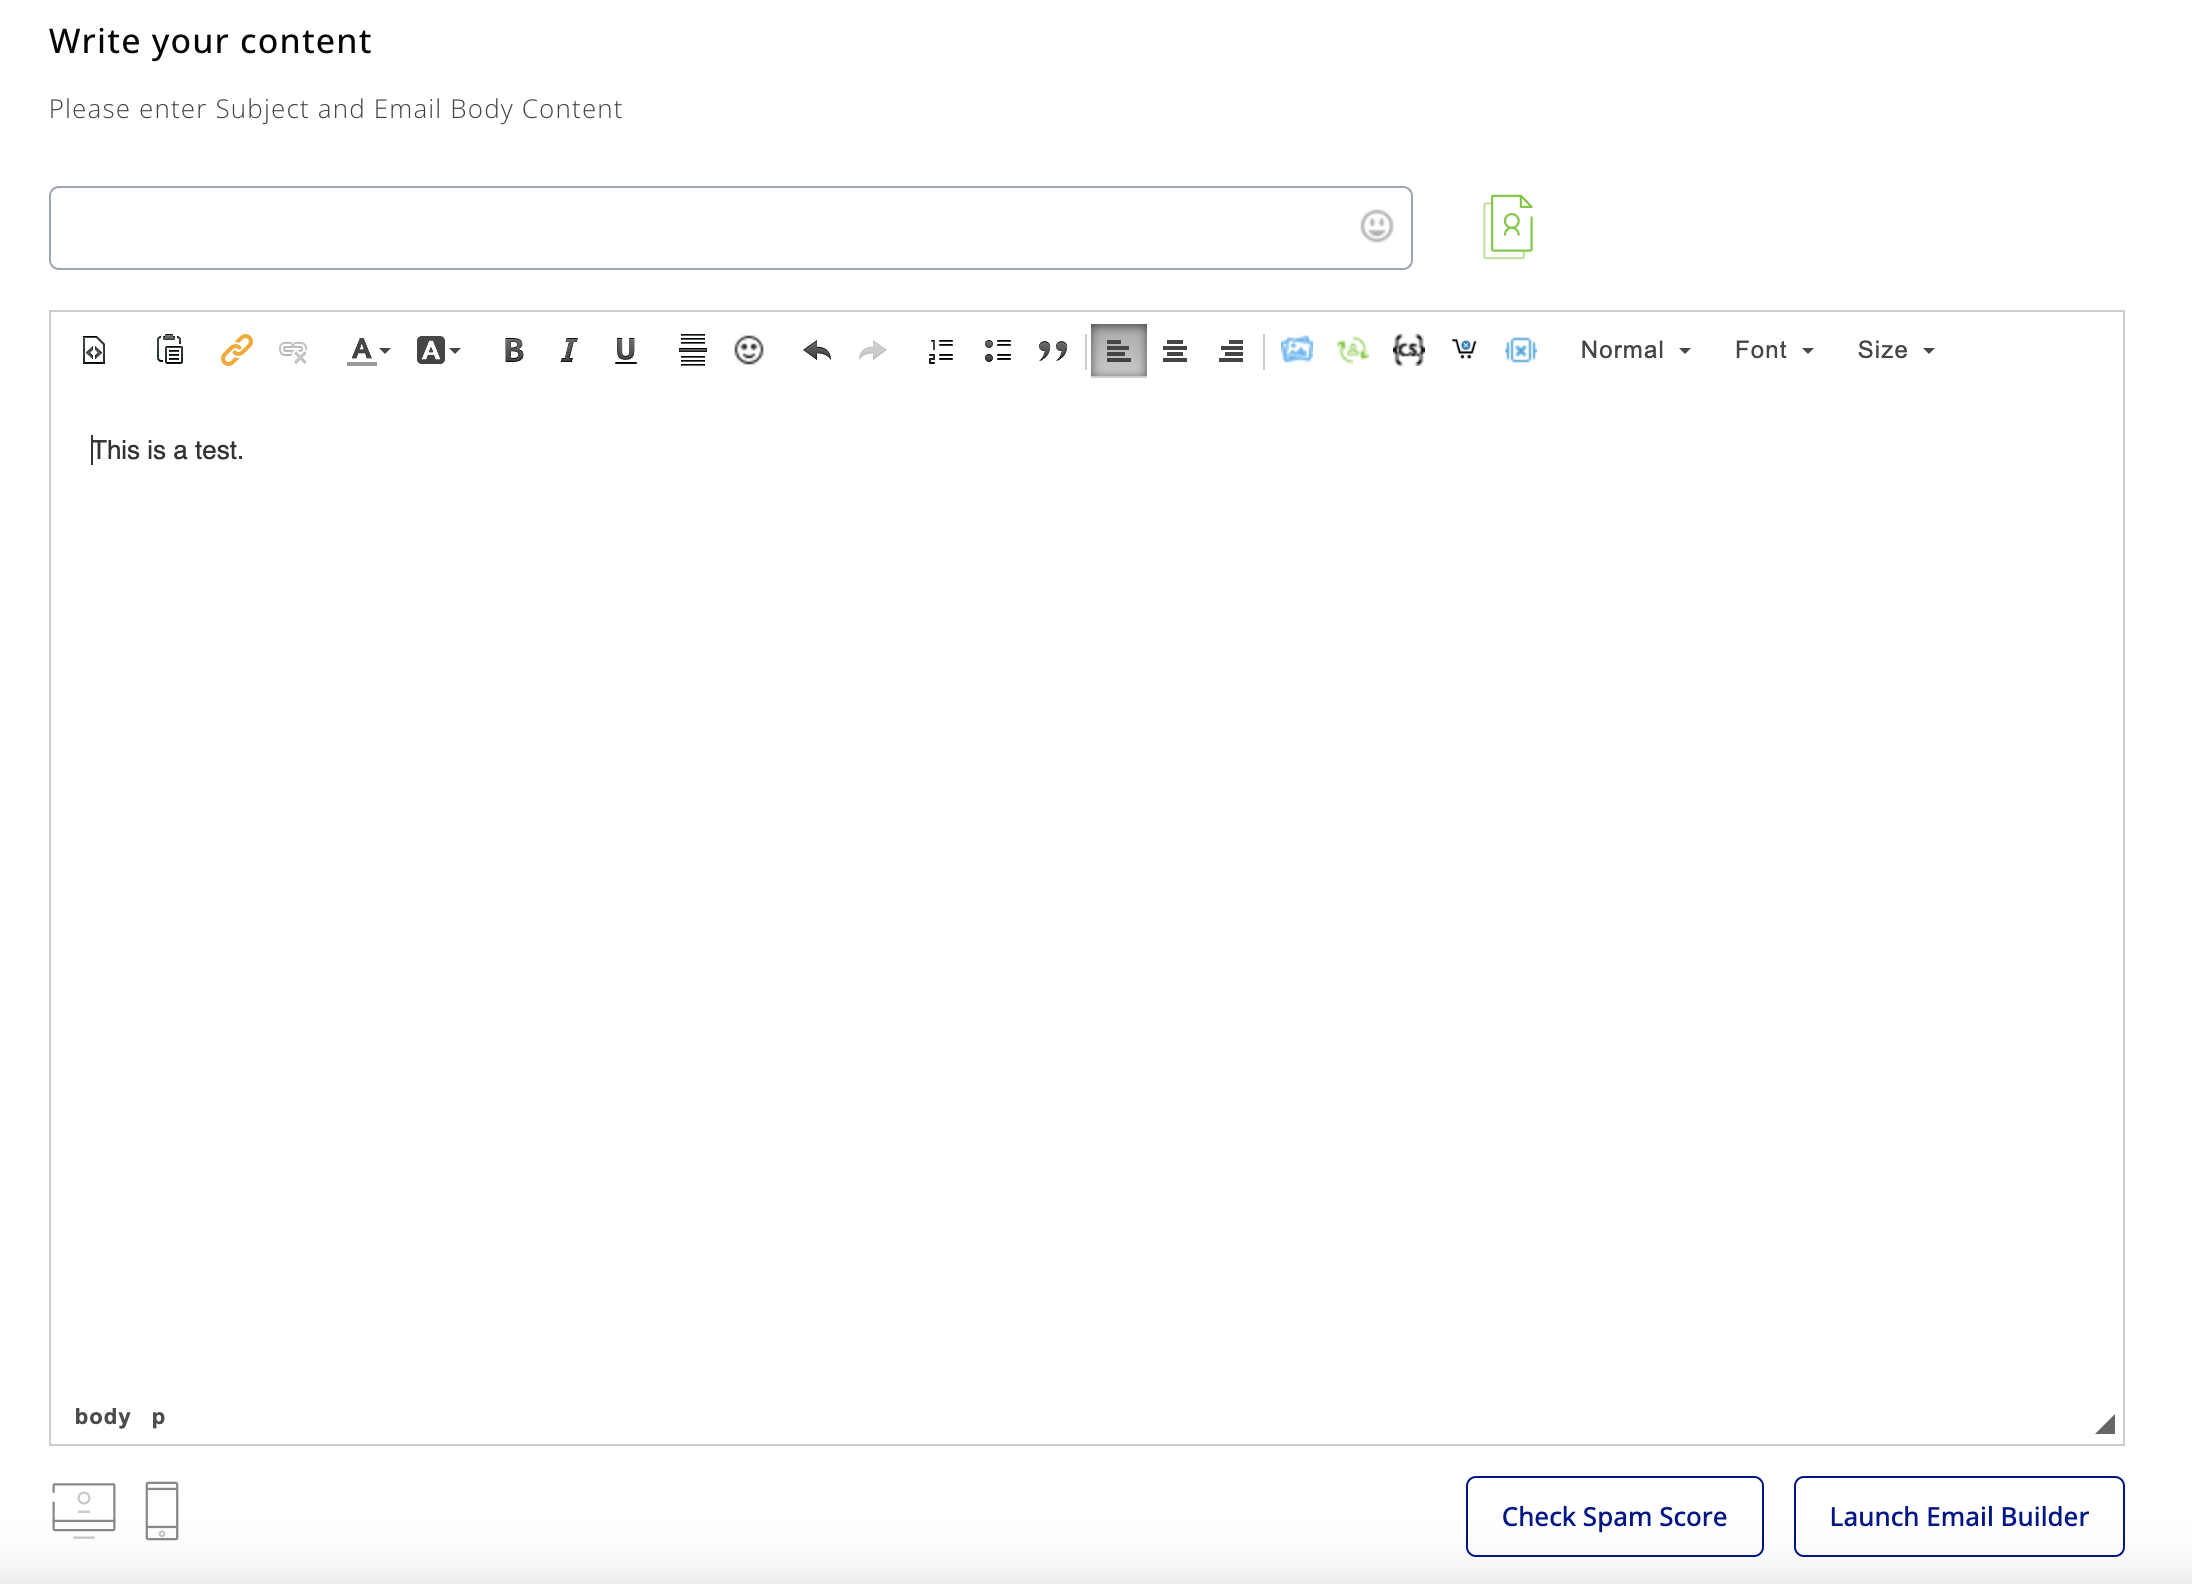Toggle bold formatting on text
2192x1584 pixels.
[512, 350]
